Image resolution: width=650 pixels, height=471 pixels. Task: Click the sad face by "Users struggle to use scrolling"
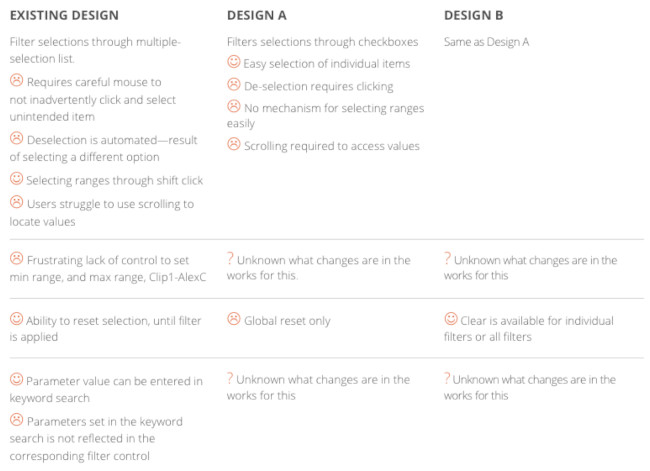pos(16,202)
